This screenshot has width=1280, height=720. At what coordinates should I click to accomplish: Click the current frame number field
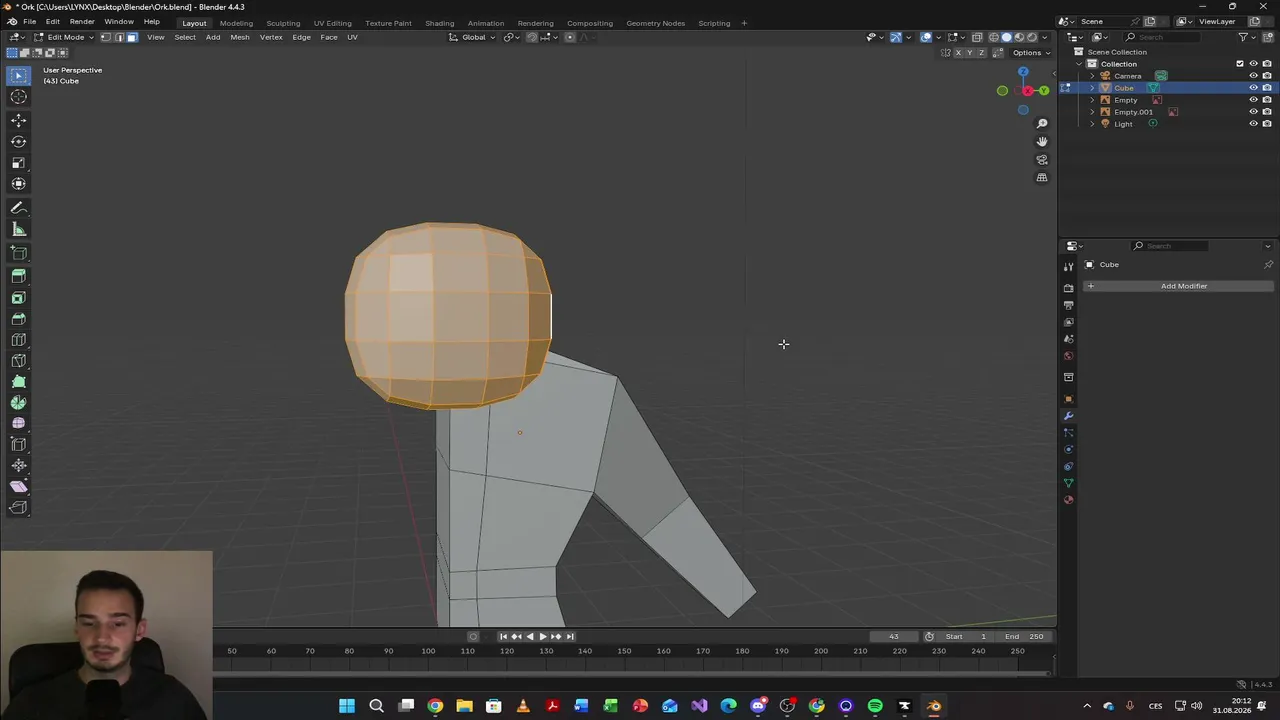pos(894,636)
